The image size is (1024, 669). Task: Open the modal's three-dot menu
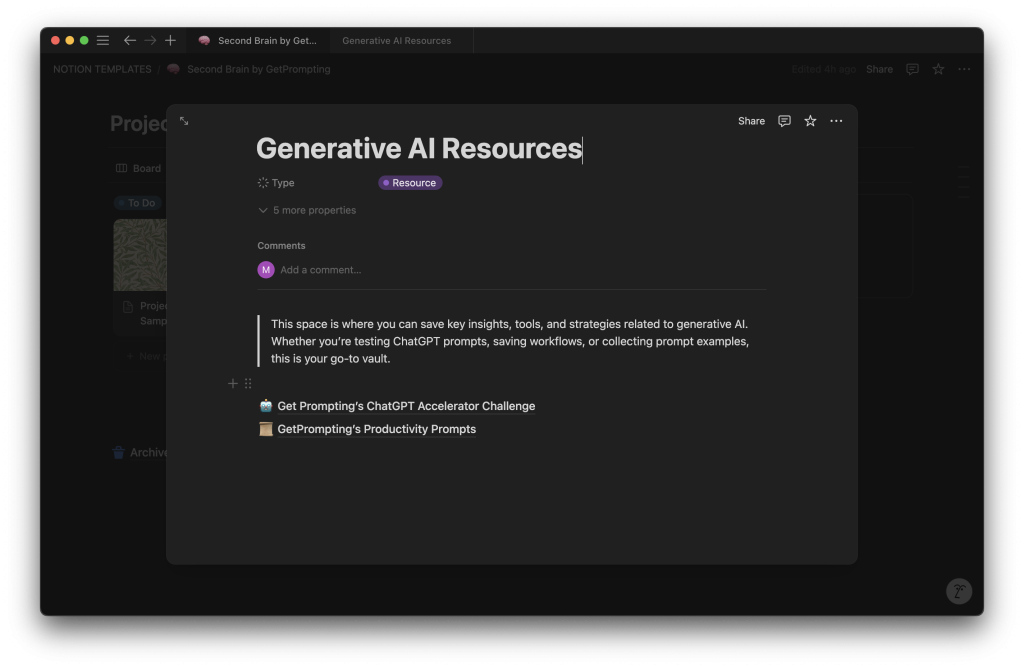pyautogui.click(x=836, y=121)
